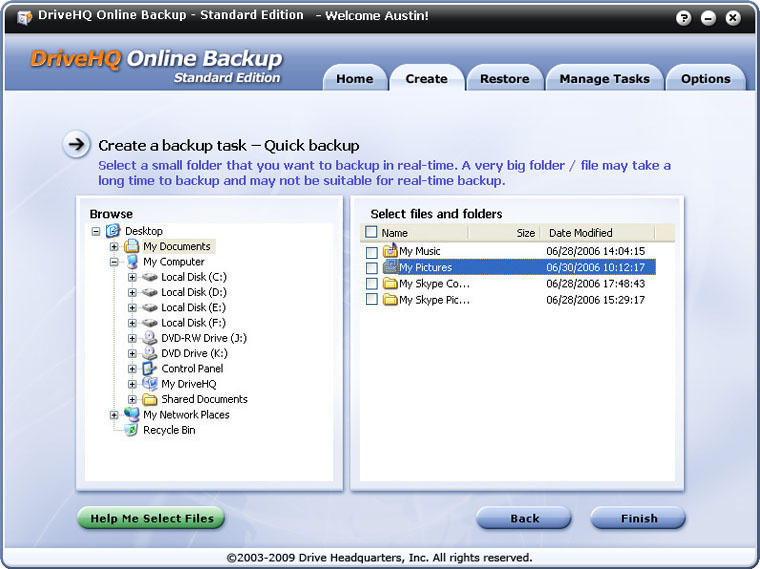The image size is (760, 569).
Task: Expand My Network Places node
Action: pyautogui.click(x=114, y=415)
